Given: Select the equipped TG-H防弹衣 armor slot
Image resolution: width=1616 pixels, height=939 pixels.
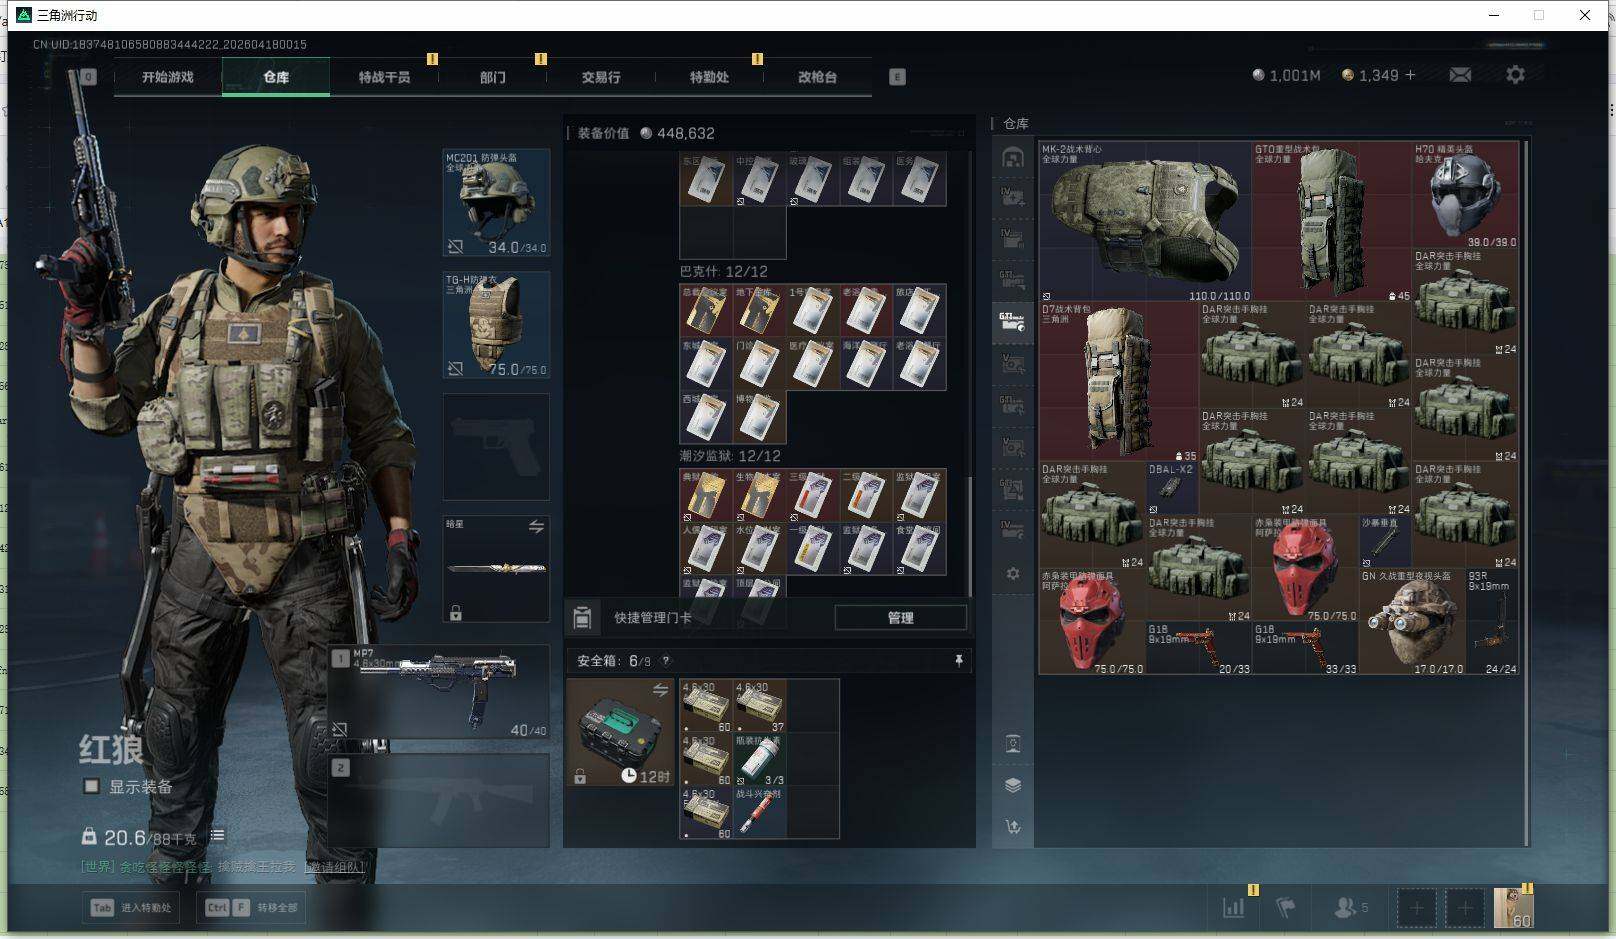Looking at the screenshot, I should pos(496,325).
